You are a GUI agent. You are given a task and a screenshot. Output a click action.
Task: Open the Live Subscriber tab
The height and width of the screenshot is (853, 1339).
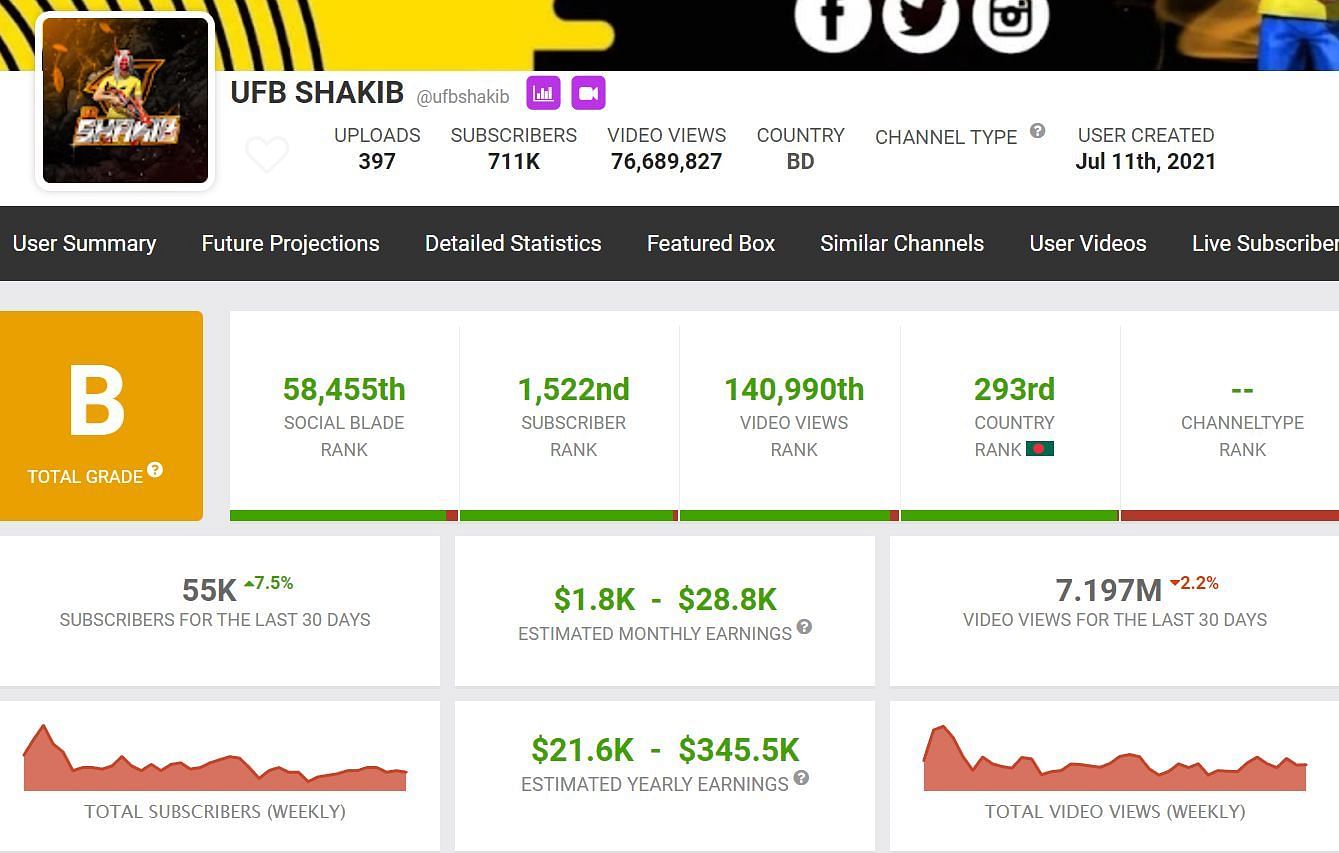pyautogui.click(x=1265, y=243)
